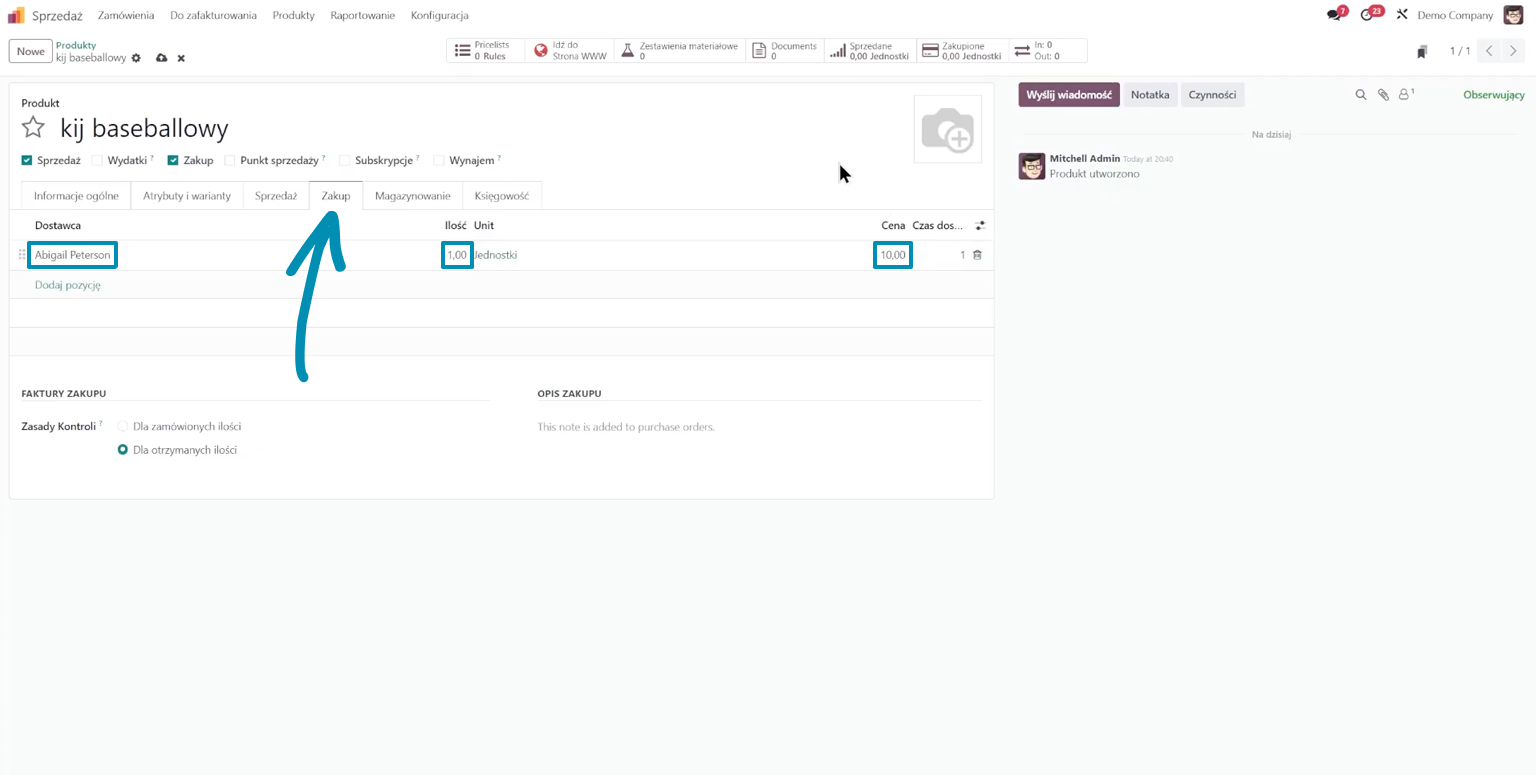The width and height of the screenshot is (1536, 775).
Task: Delete the Abigail Peterson supplier row
Action: pos(977,255)
